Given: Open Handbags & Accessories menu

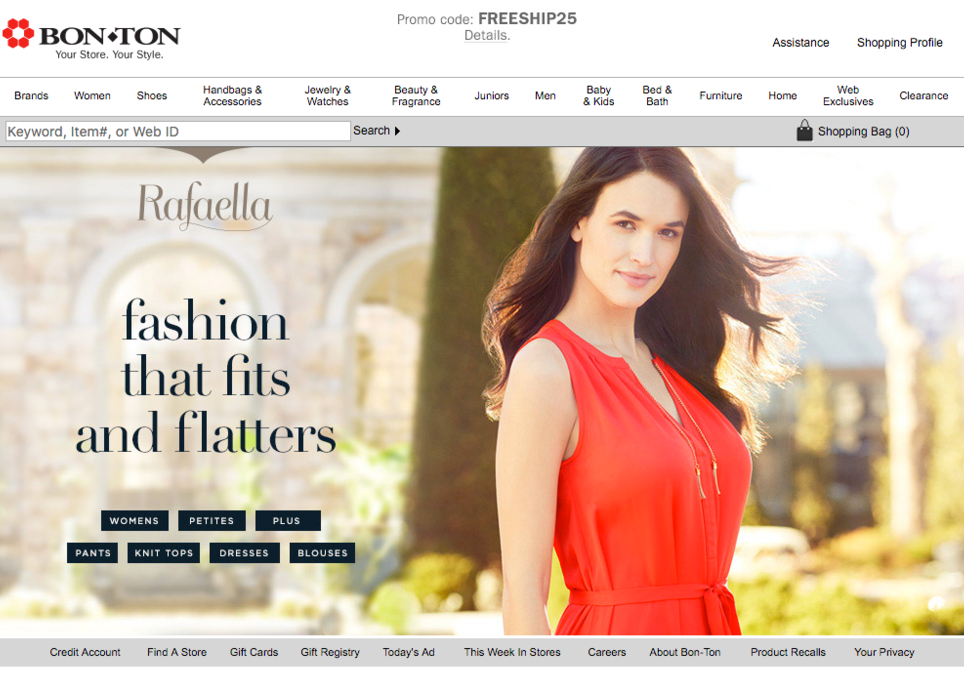Looking at the screenshot, I should (232, 95).
